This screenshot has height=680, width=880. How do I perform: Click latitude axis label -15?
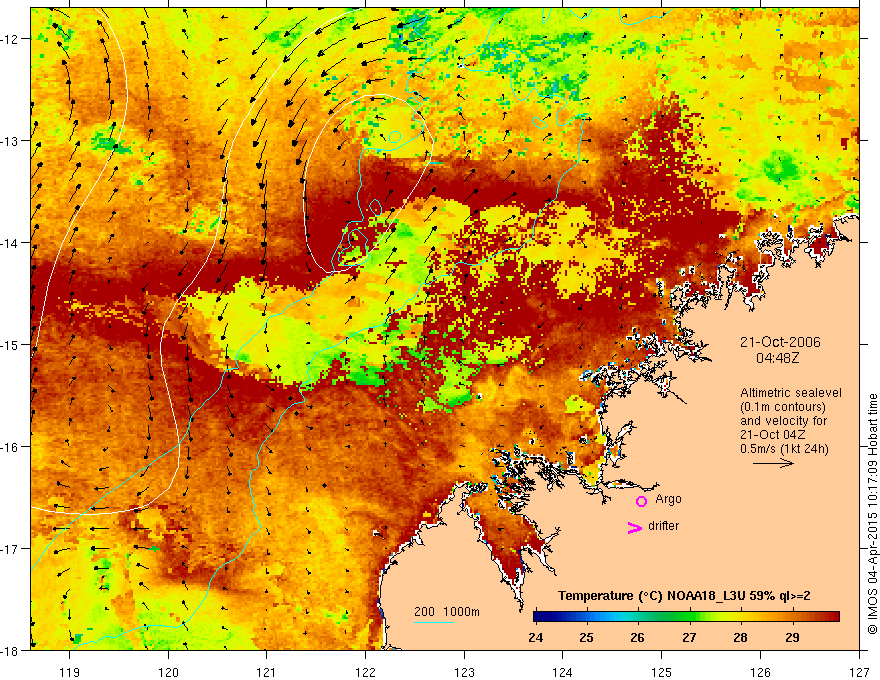pos(8,344)
